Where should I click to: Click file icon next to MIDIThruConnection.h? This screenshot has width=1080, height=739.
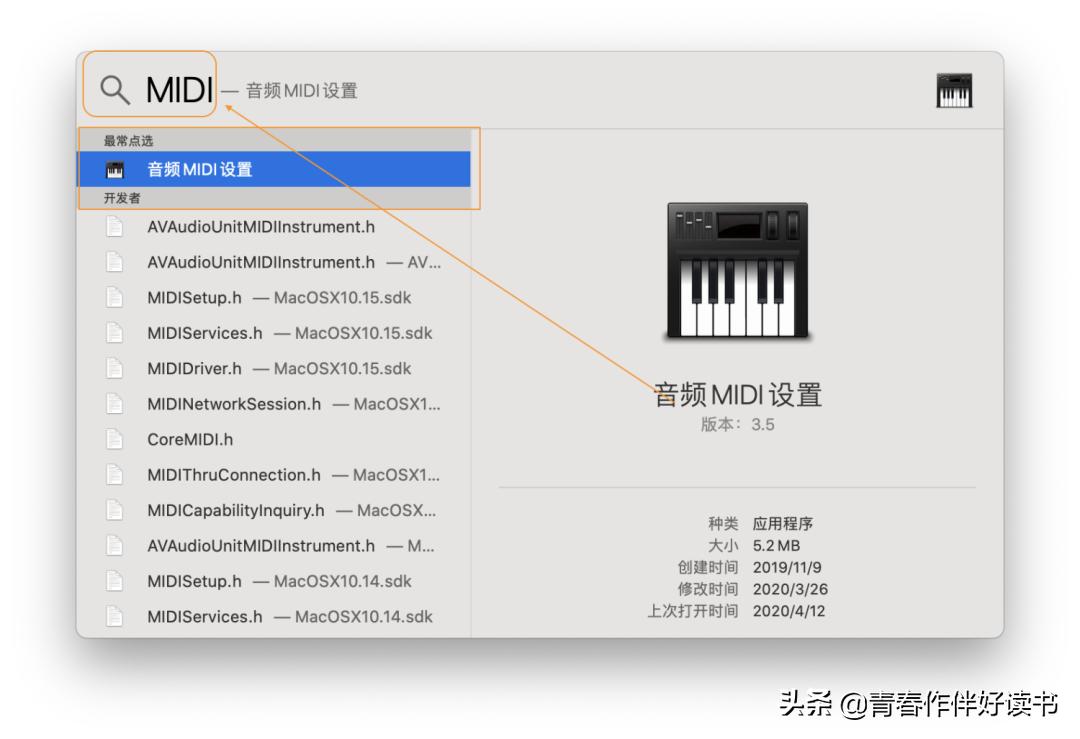114,475
